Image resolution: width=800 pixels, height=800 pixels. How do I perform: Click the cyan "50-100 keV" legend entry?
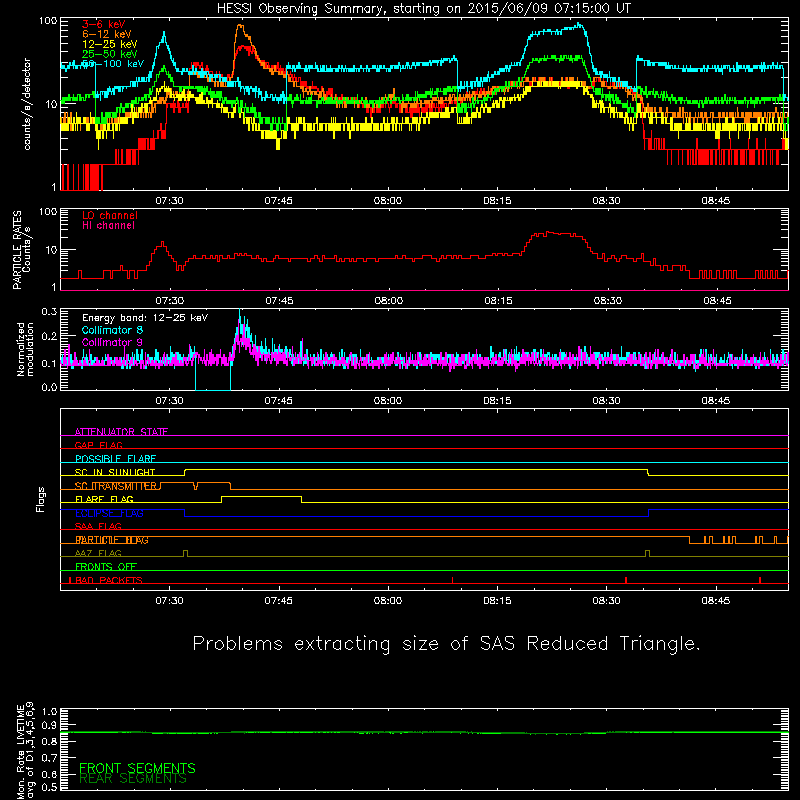[x=113, y=64]
